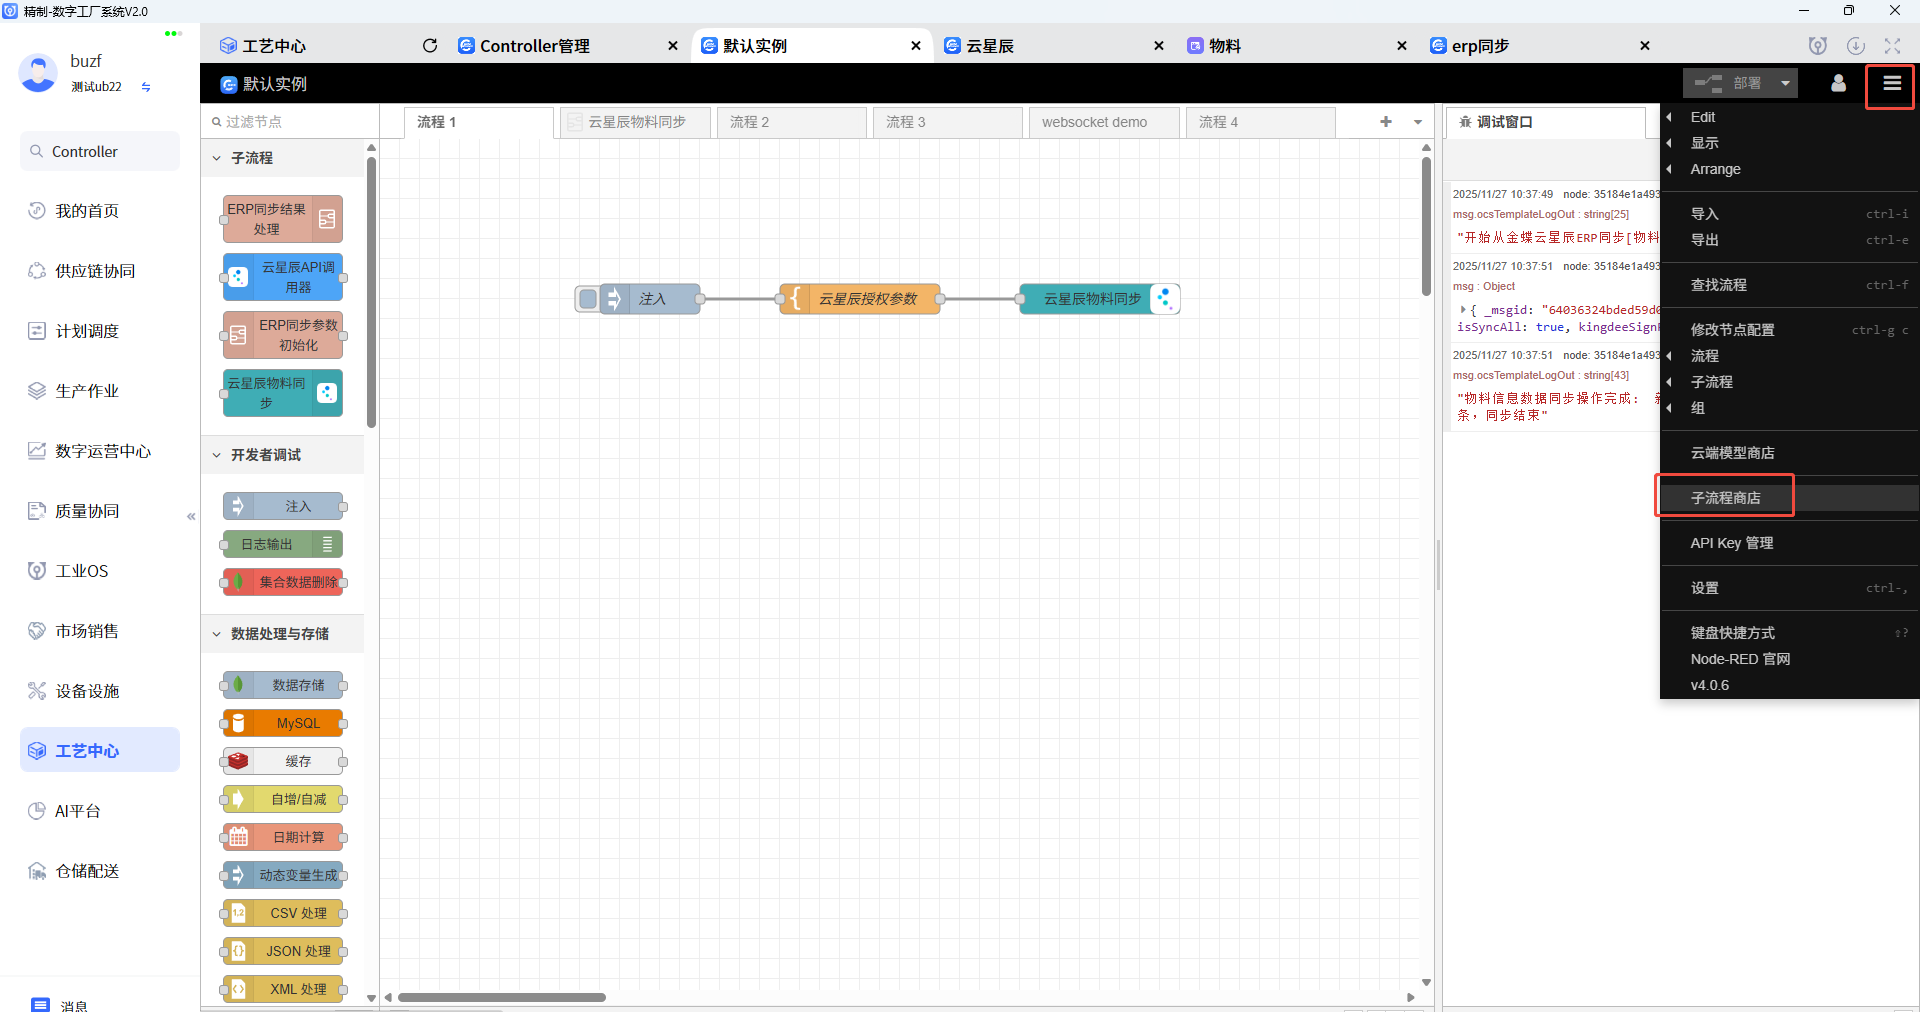Collapse the 开发者调试 palette section
This screenshot has width=1920, height=1012.
click(217, 454)
